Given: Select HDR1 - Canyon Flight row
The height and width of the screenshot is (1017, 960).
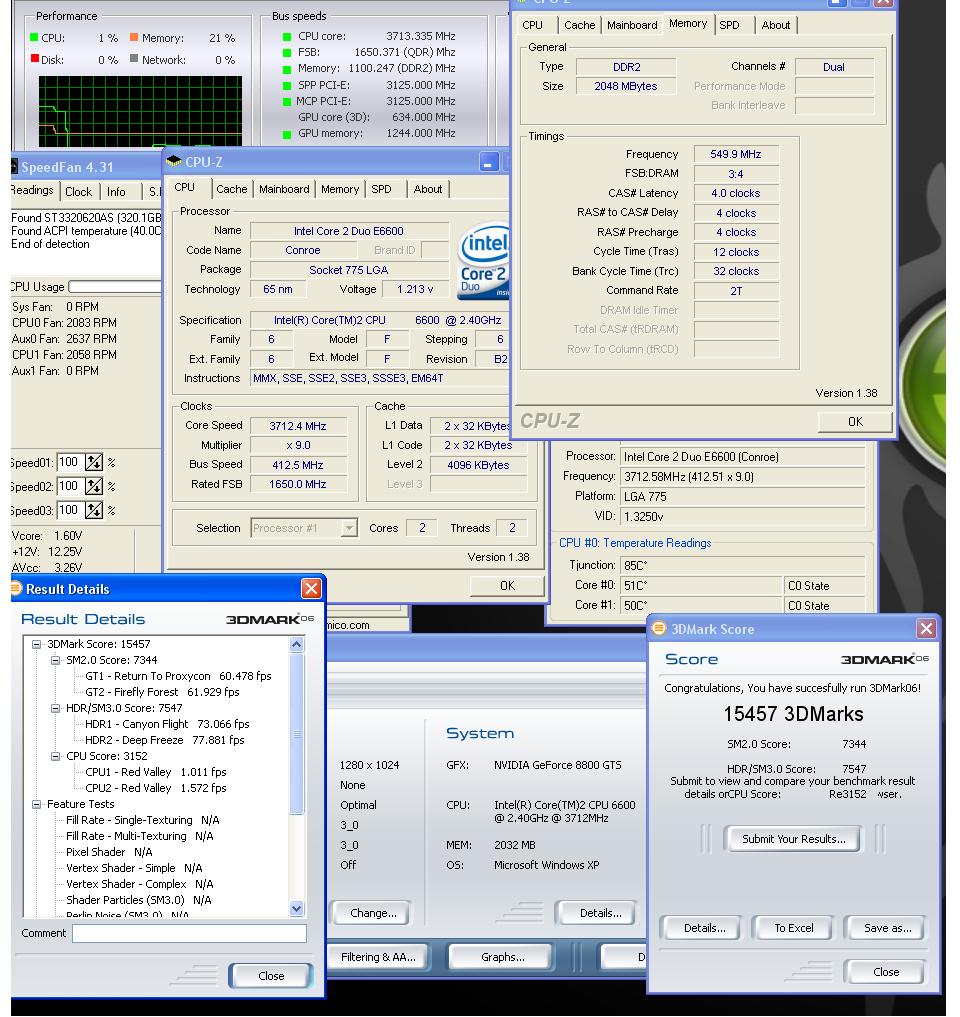Looking at the screenshot, I should click(x=167, y=724).
